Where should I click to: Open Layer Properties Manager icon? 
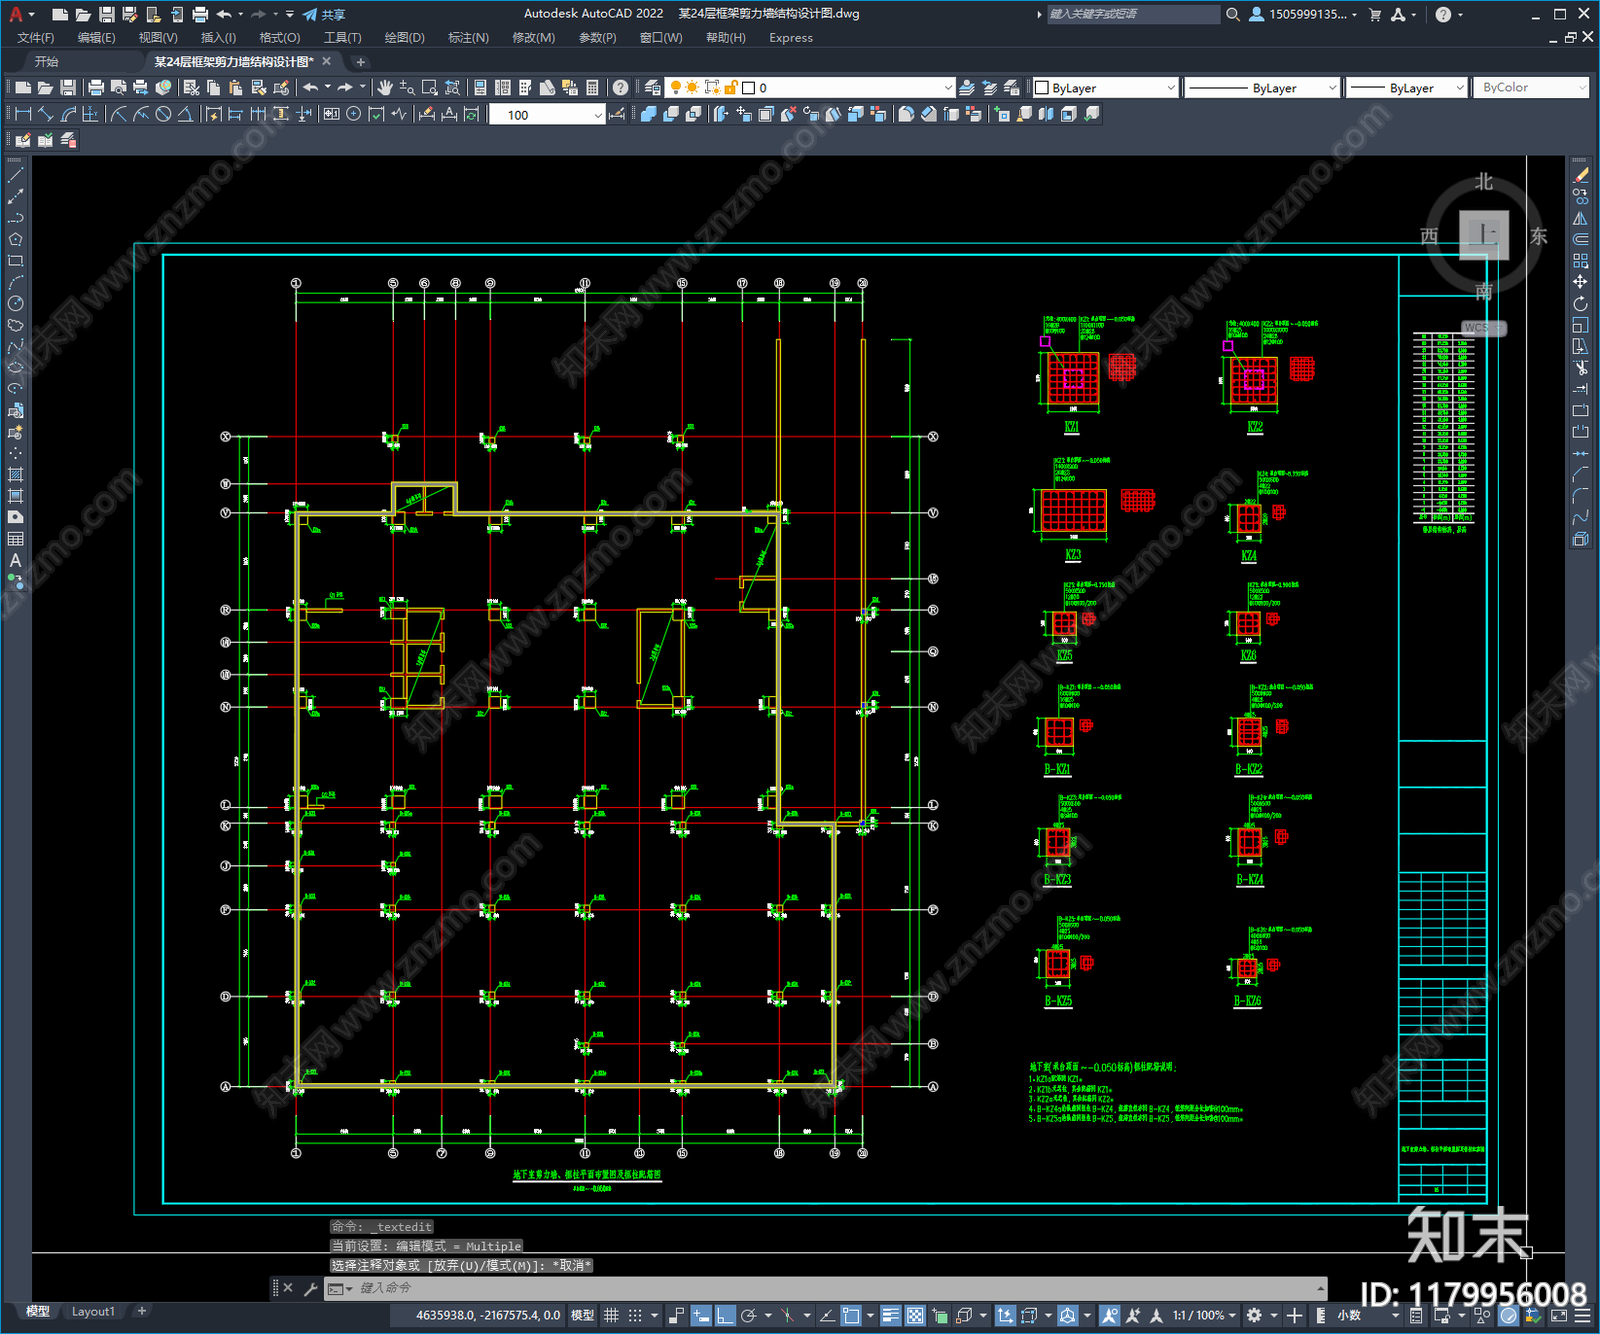point(653,88)
